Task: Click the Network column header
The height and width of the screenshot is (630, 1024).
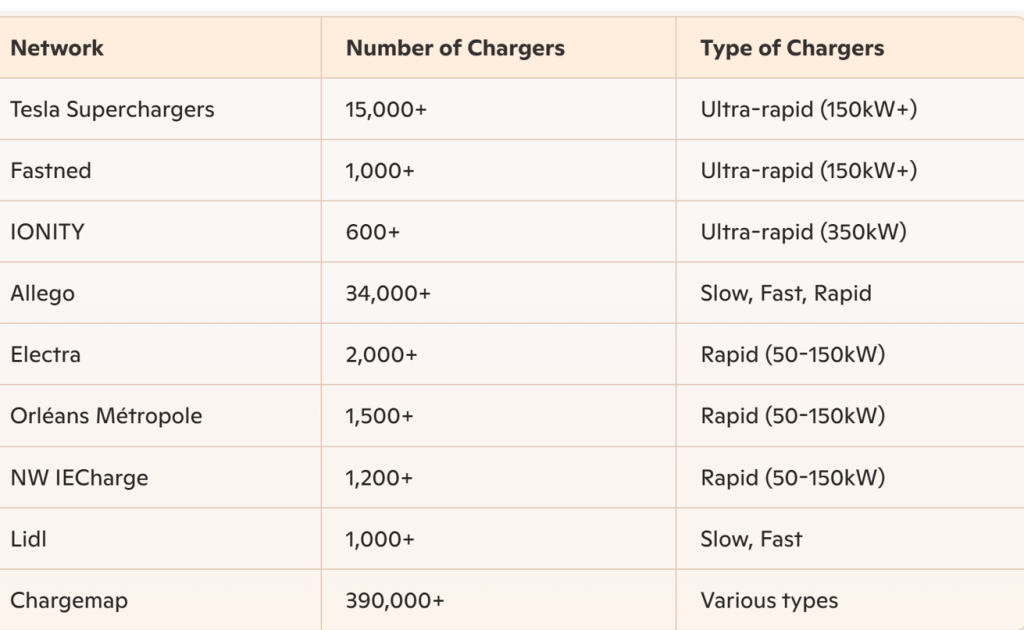Action: tap(57, 48)
